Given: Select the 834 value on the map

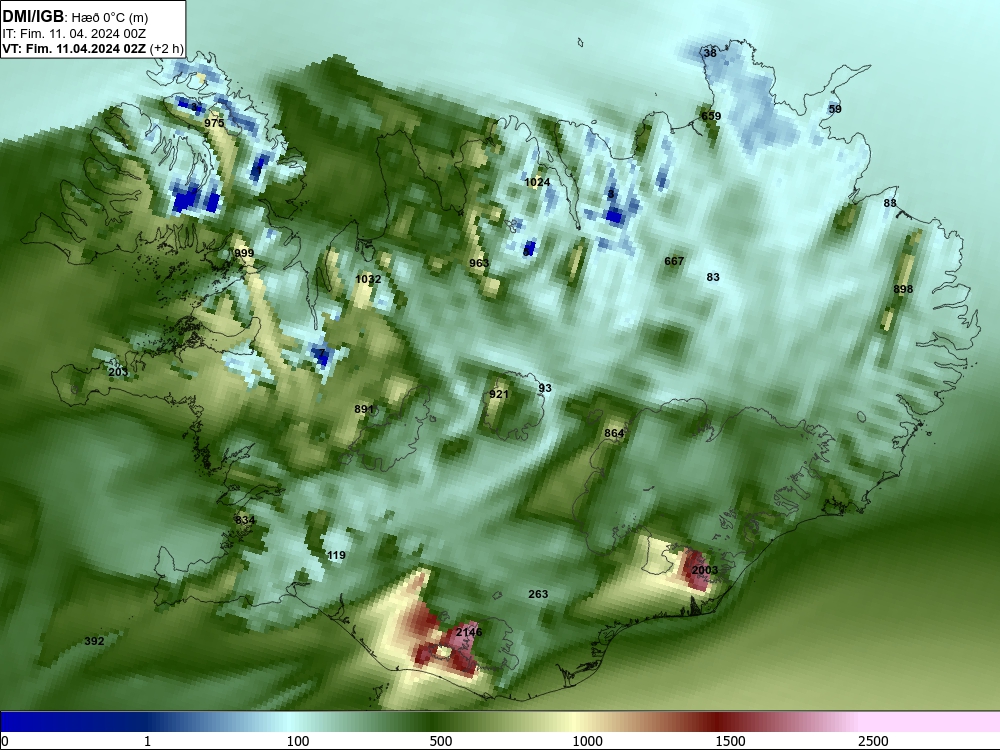Looking at the screenshot, I should coord(245,520).
